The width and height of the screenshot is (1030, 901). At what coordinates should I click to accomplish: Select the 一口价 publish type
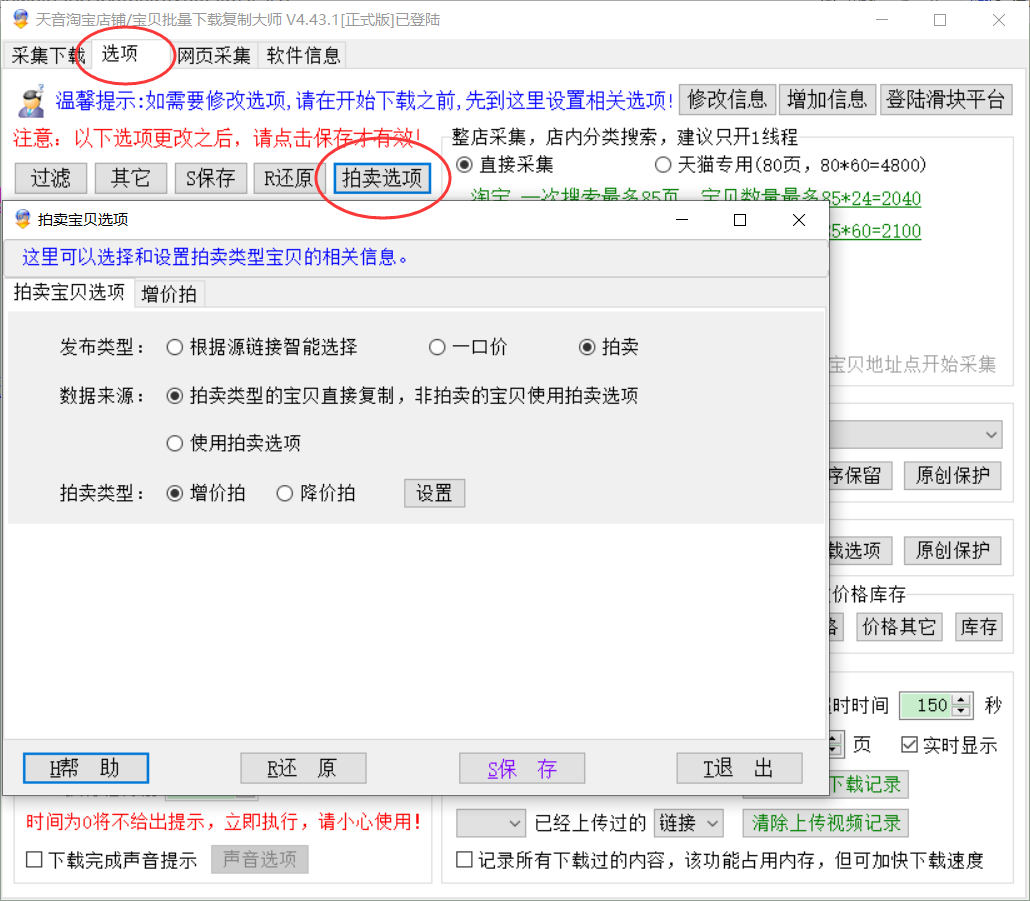click(437, 348)
